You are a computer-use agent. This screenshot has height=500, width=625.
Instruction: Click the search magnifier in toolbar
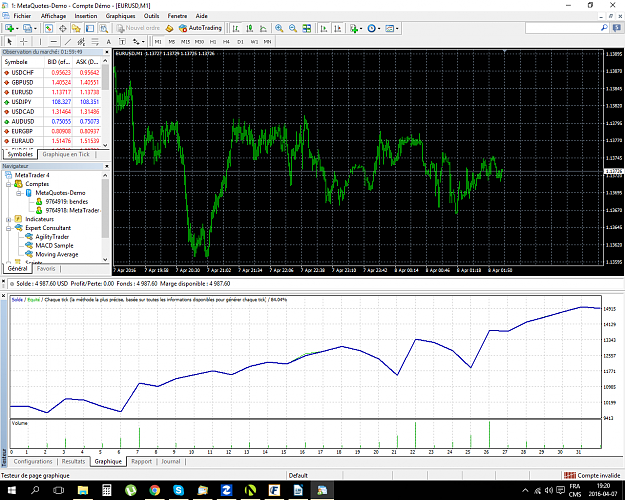pos(604,28)
